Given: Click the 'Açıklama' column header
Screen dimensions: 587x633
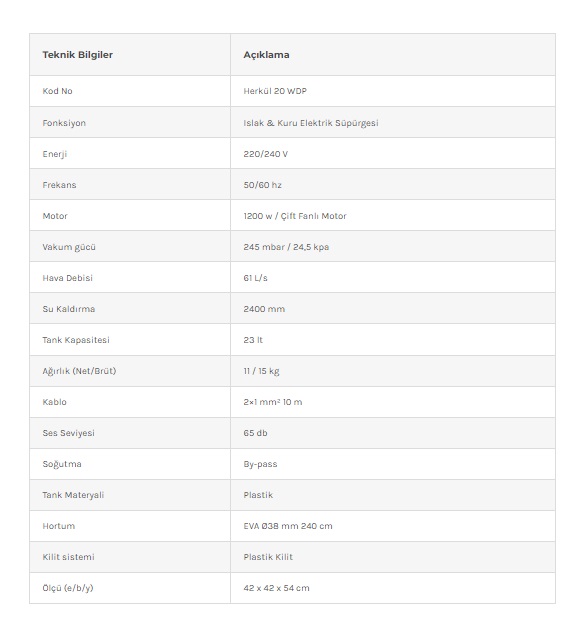Looking at the screenshot, I should (266, 54).
